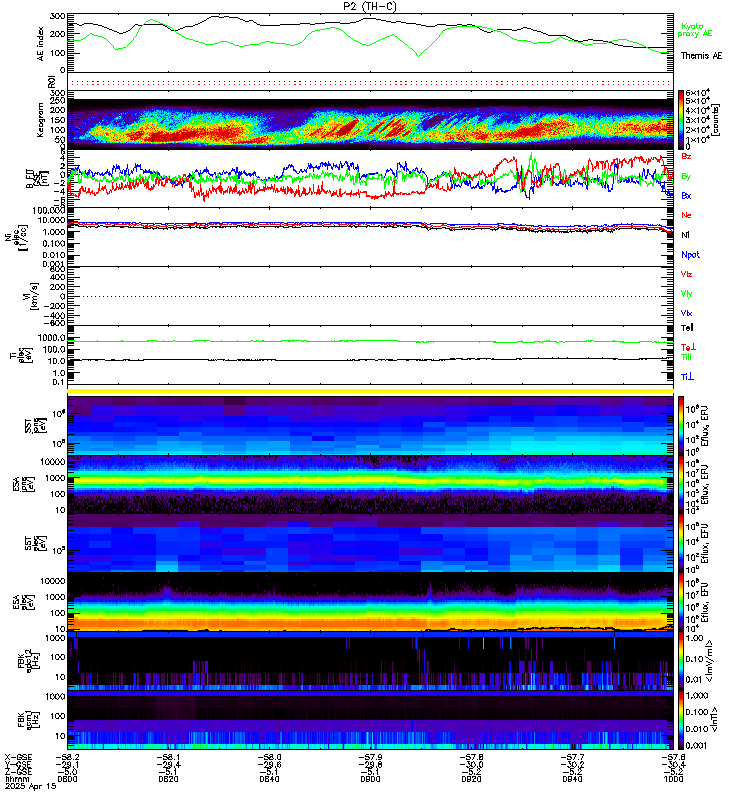Screen dimensions: 750x800
Task: Click the "<|mV/m|>" color bar unit label
Action: [x=710, y=661]
